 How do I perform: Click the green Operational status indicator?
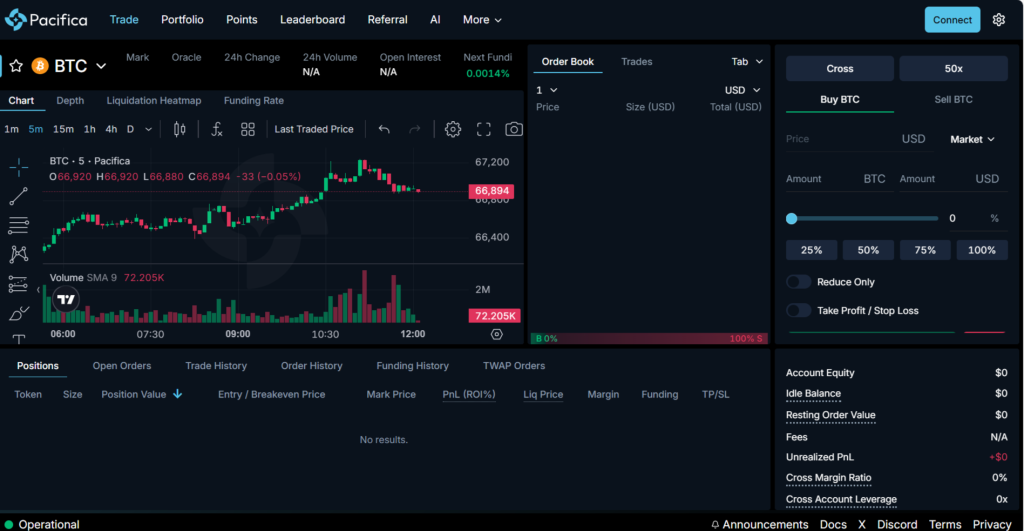9,524
